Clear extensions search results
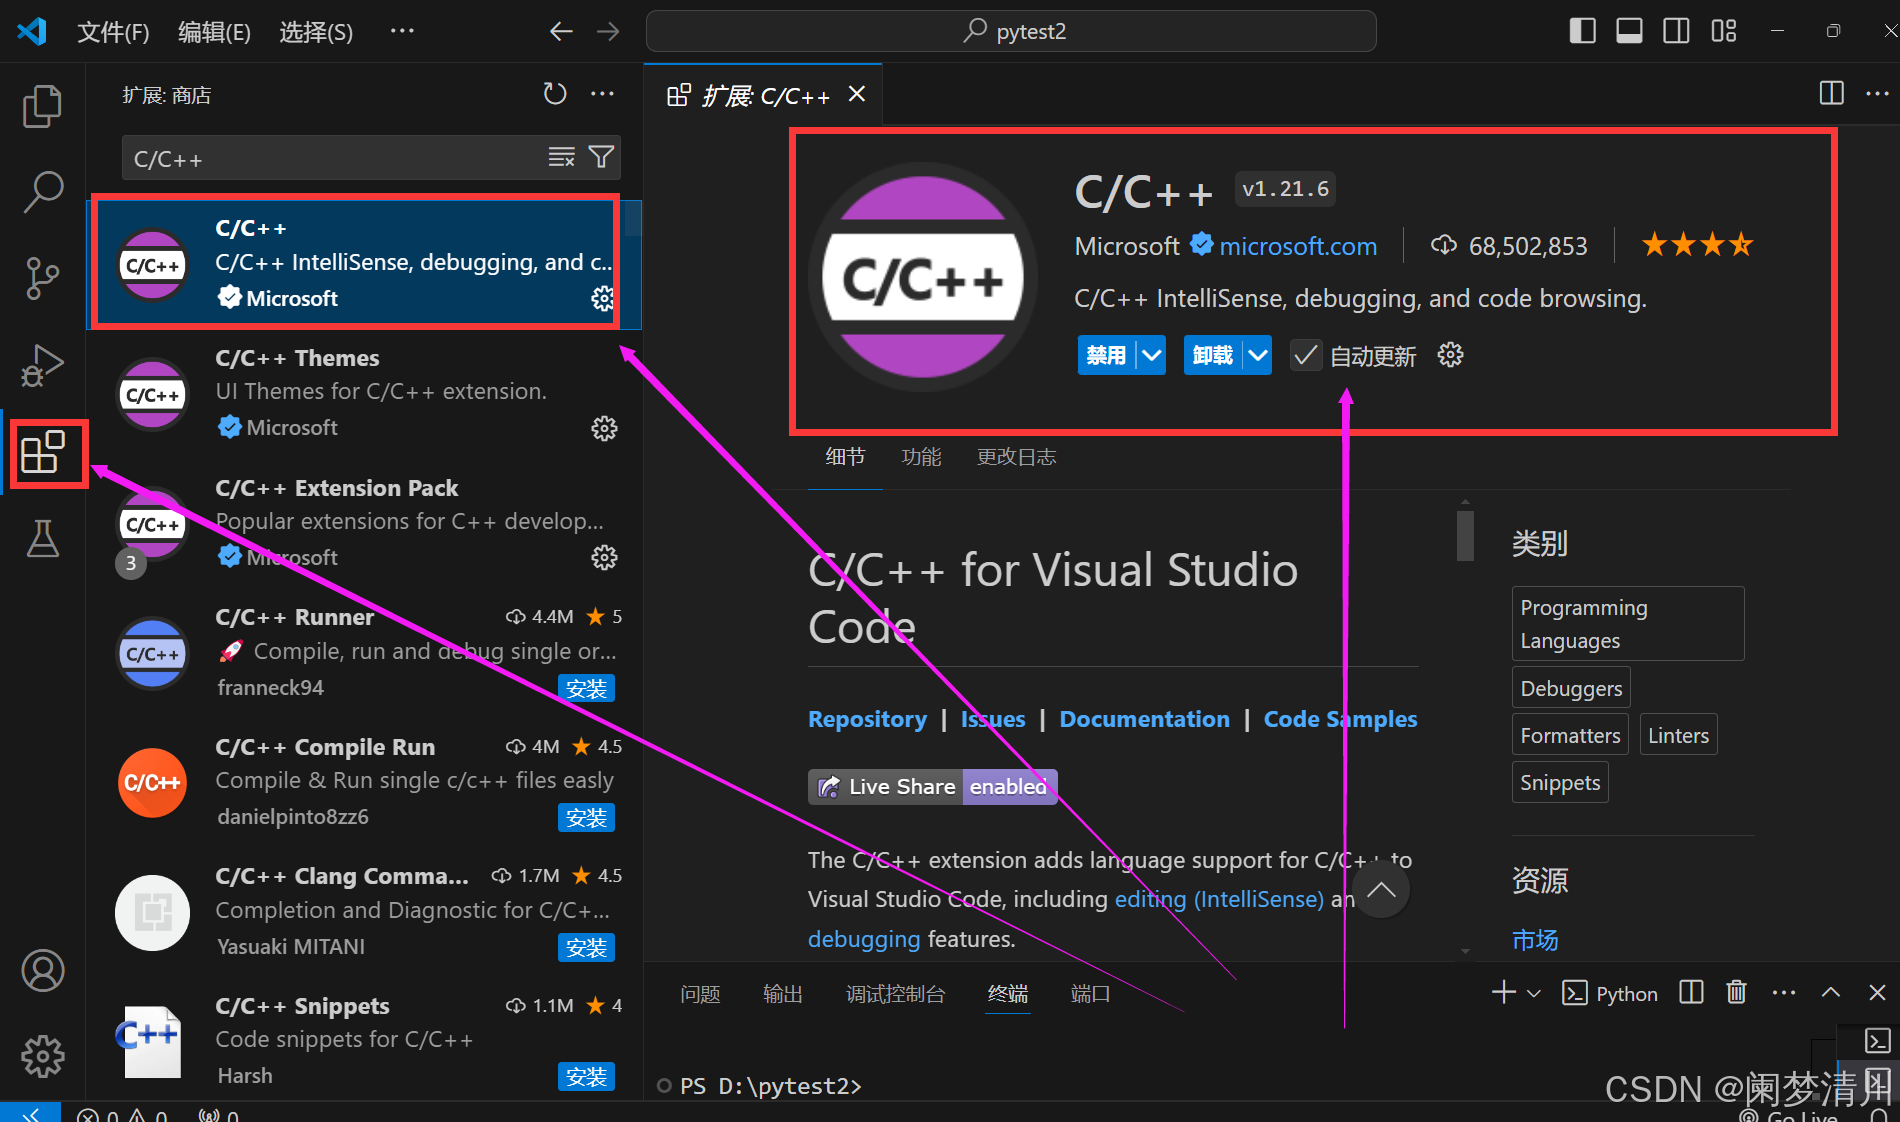Image resolution: width=1900 pixels, height=1122 pixels. pyautogui.click(x=561, y=157)
